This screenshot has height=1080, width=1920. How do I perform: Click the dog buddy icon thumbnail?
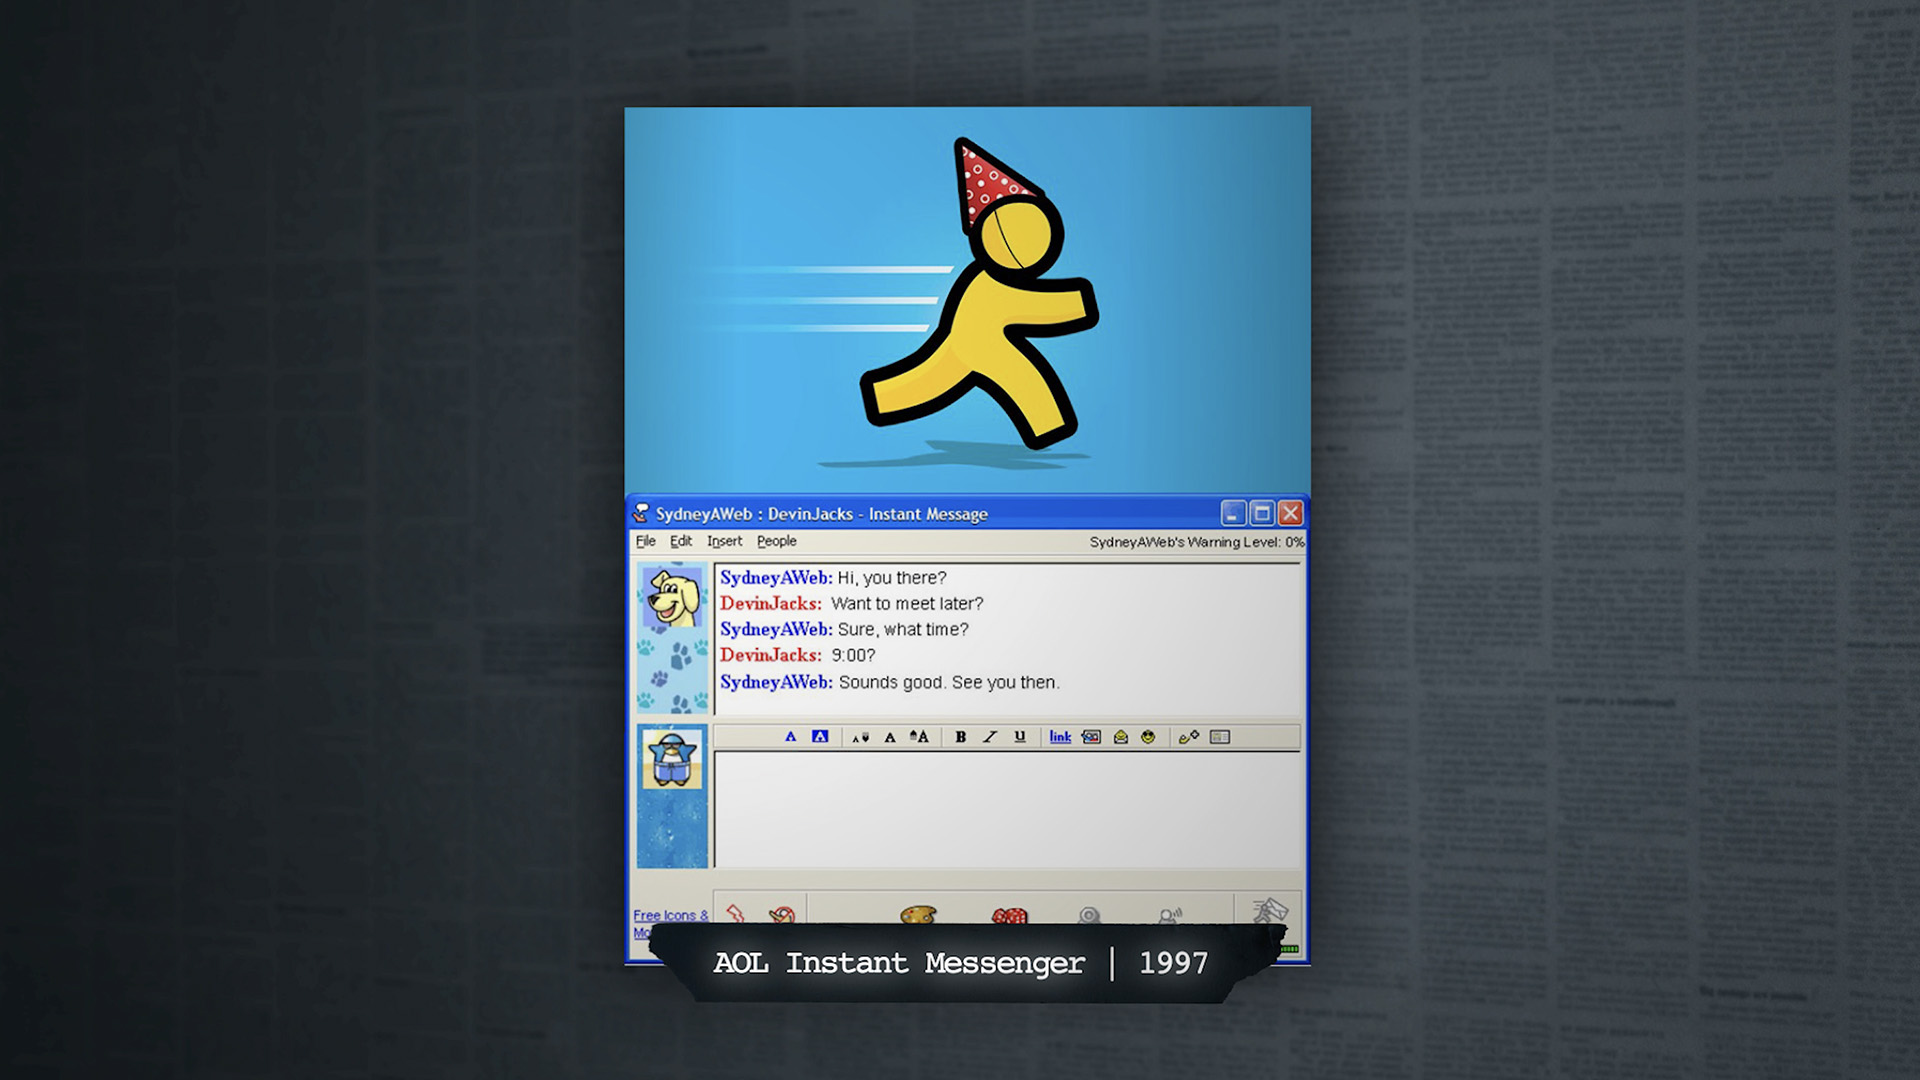pos(672,597)
